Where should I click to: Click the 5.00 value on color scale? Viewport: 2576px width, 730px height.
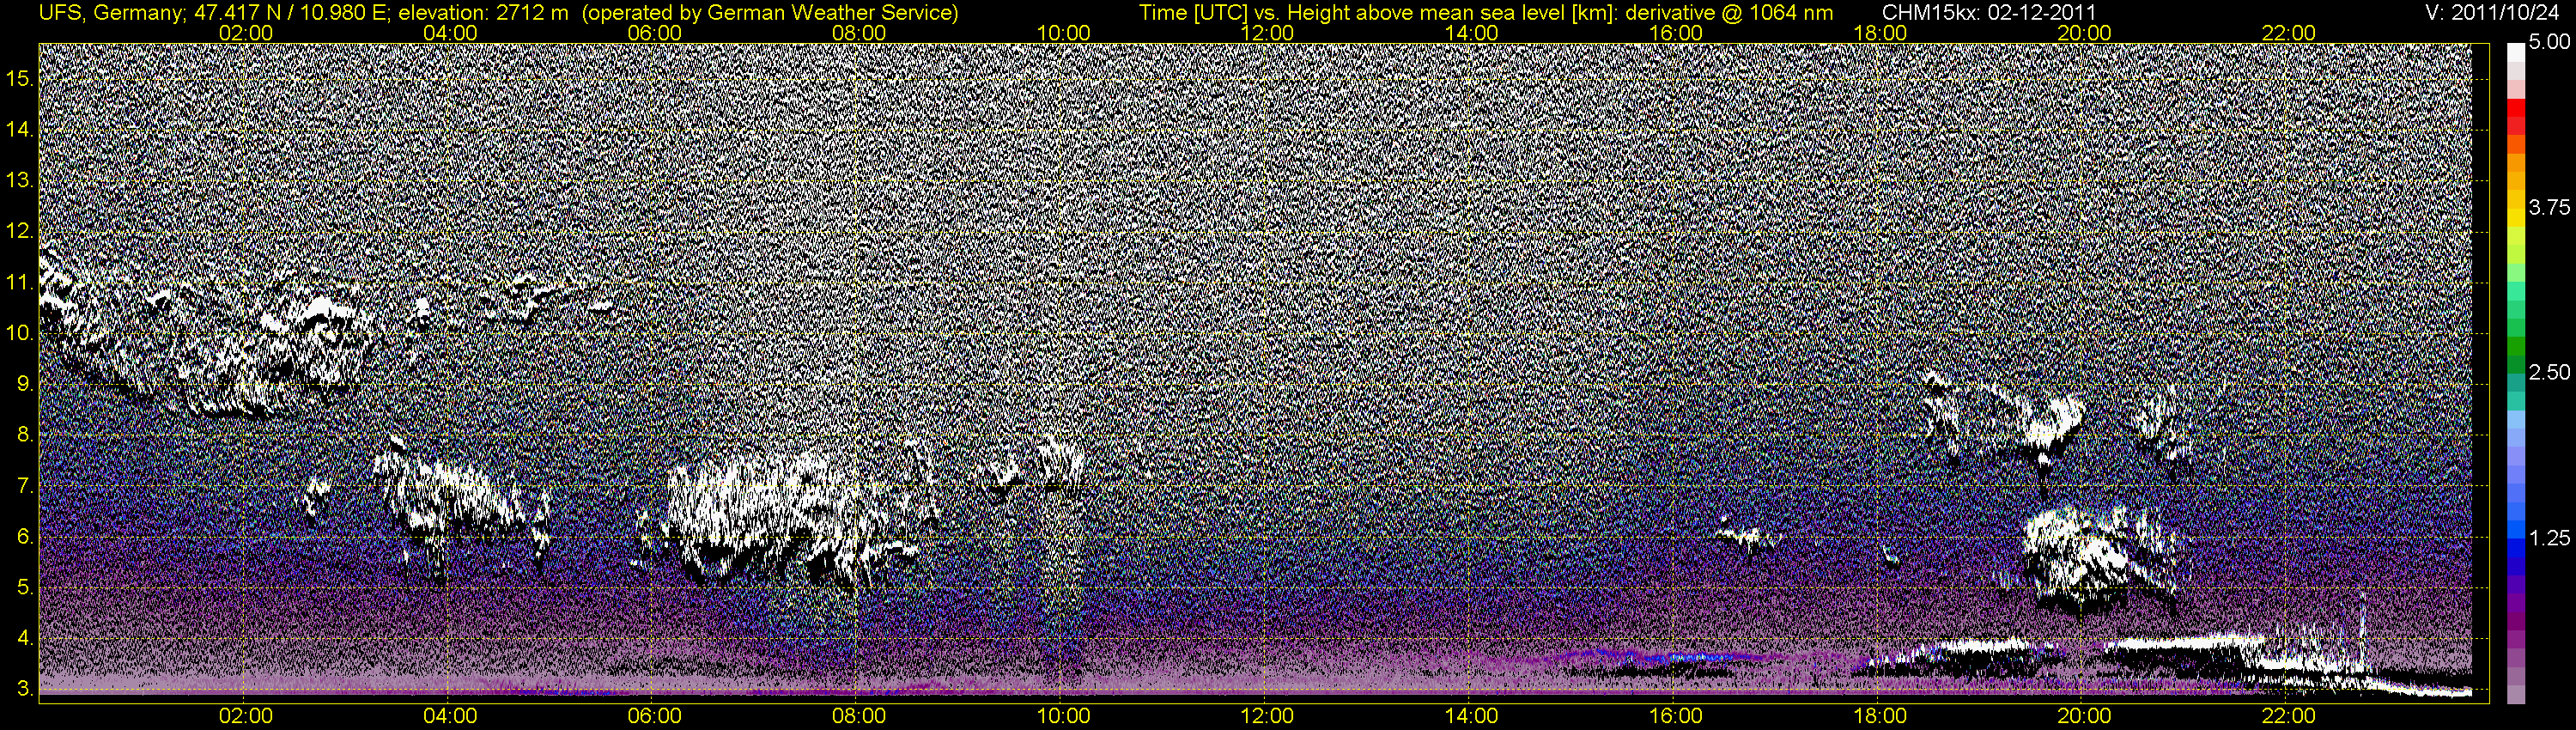[x=2549, y=43]
